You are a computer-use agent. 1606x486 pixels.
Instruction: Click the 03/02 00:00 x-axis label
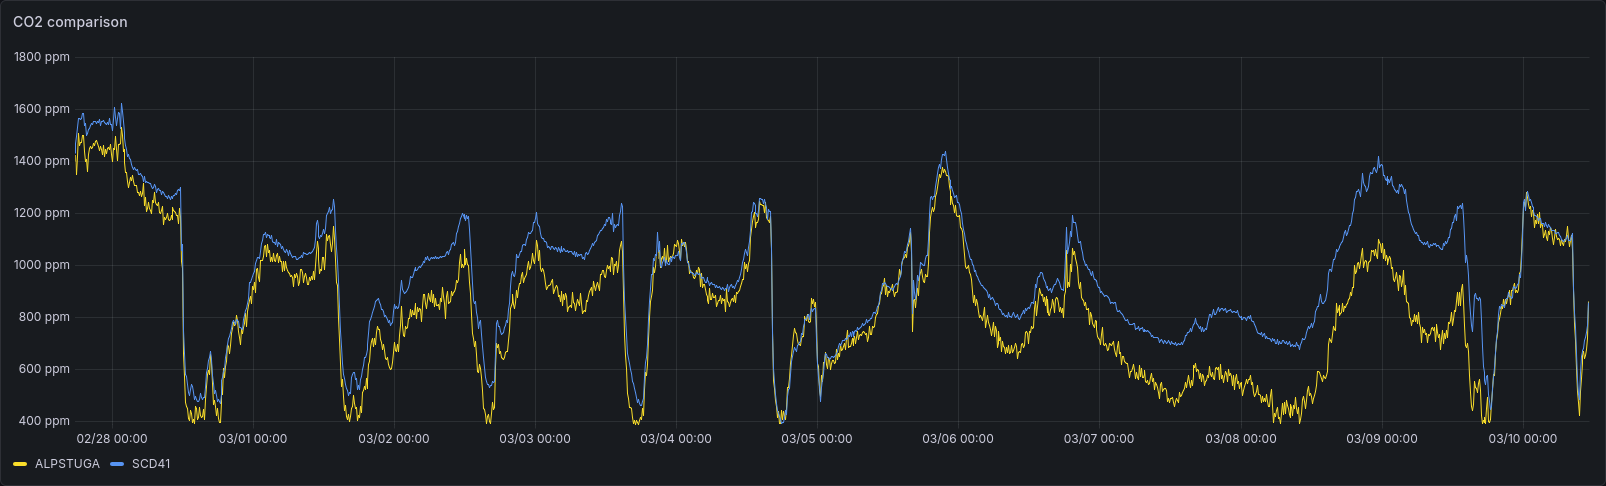[394, 438]
